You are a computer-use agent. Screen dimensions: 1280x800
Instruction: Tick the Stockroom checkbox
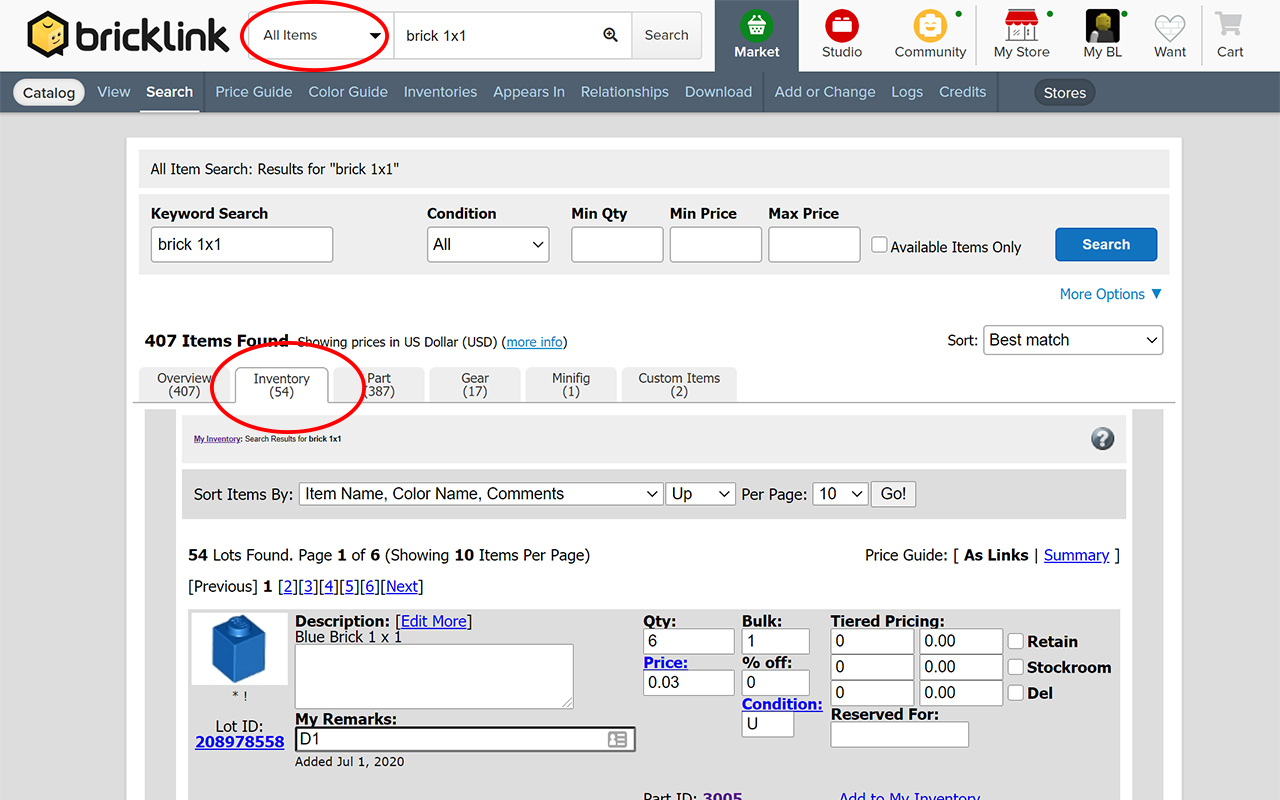1016,667
